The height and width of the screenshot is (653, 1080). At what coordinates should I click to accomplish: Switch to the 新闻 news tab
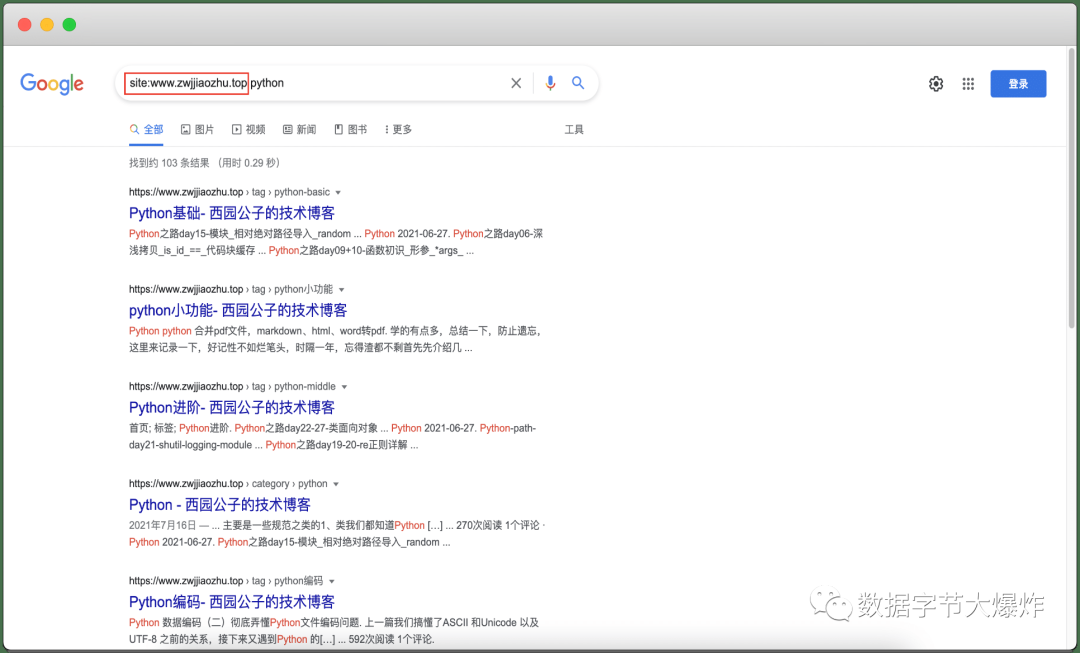click(x=299, y=129)
